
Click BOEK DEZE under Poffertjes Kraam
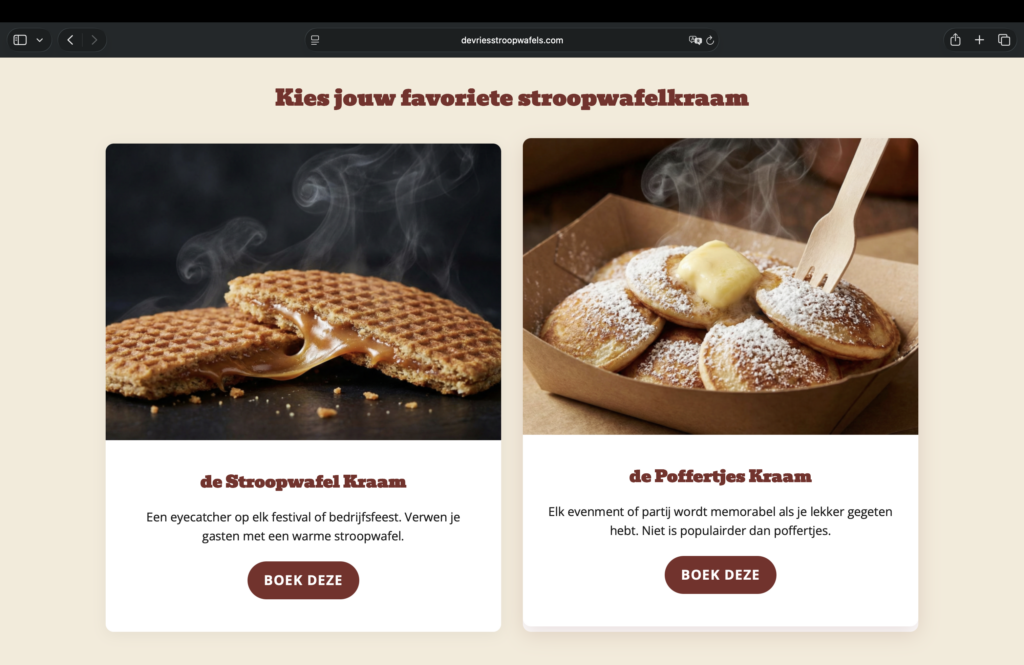(720, 575)
